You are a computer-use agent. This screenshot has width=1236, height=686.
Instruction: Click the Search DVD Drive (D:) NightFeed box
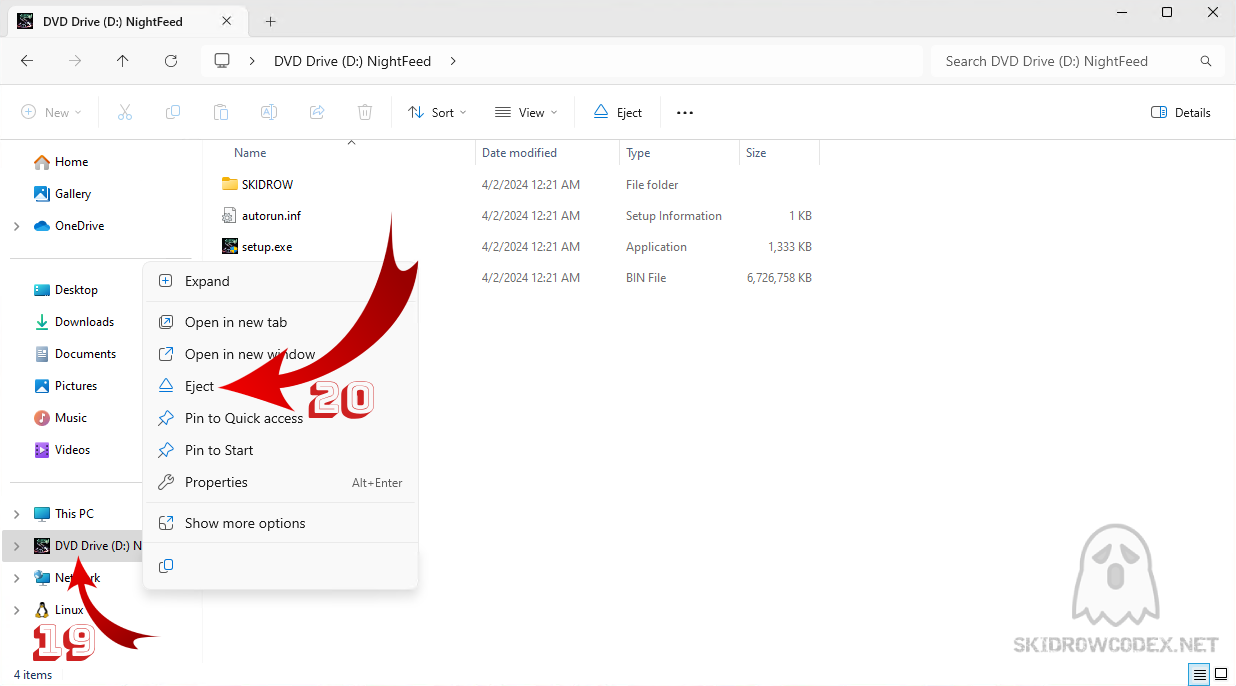click(x=1078, y=61)
